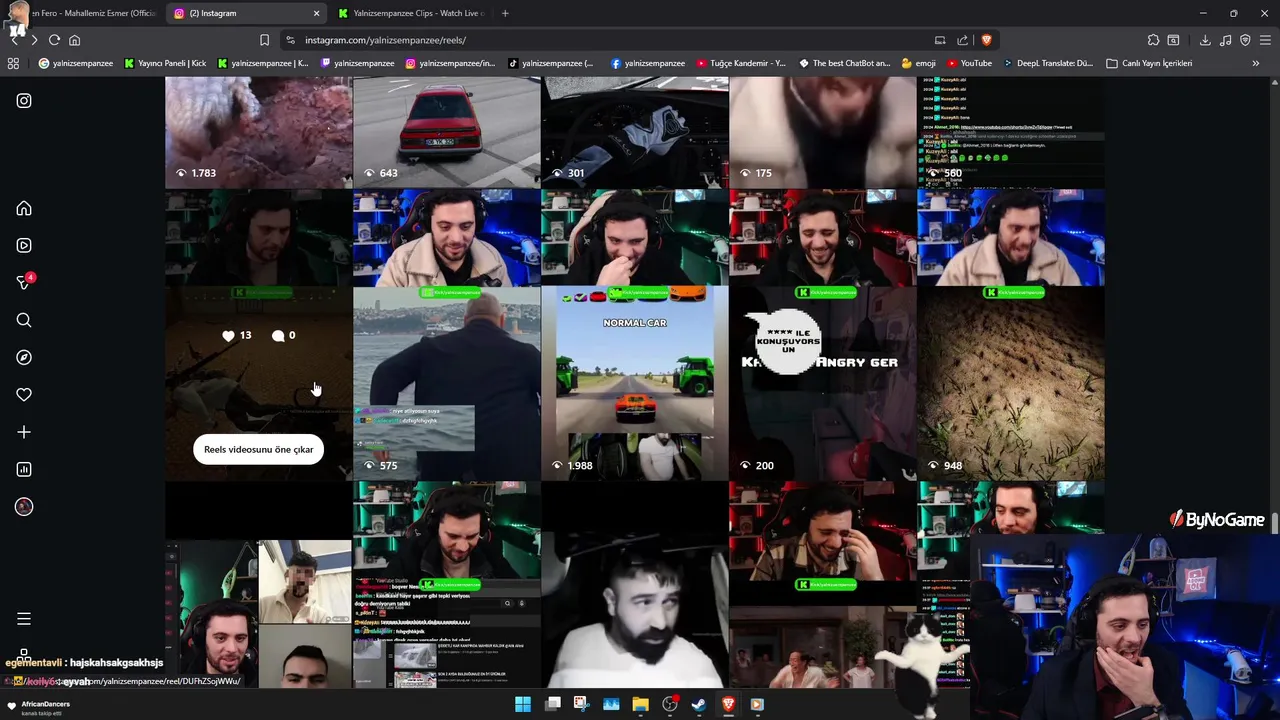Open the Extensions puzzle icon
This screenshot has width=1280, height=720.
click(x=1153, y=40)
